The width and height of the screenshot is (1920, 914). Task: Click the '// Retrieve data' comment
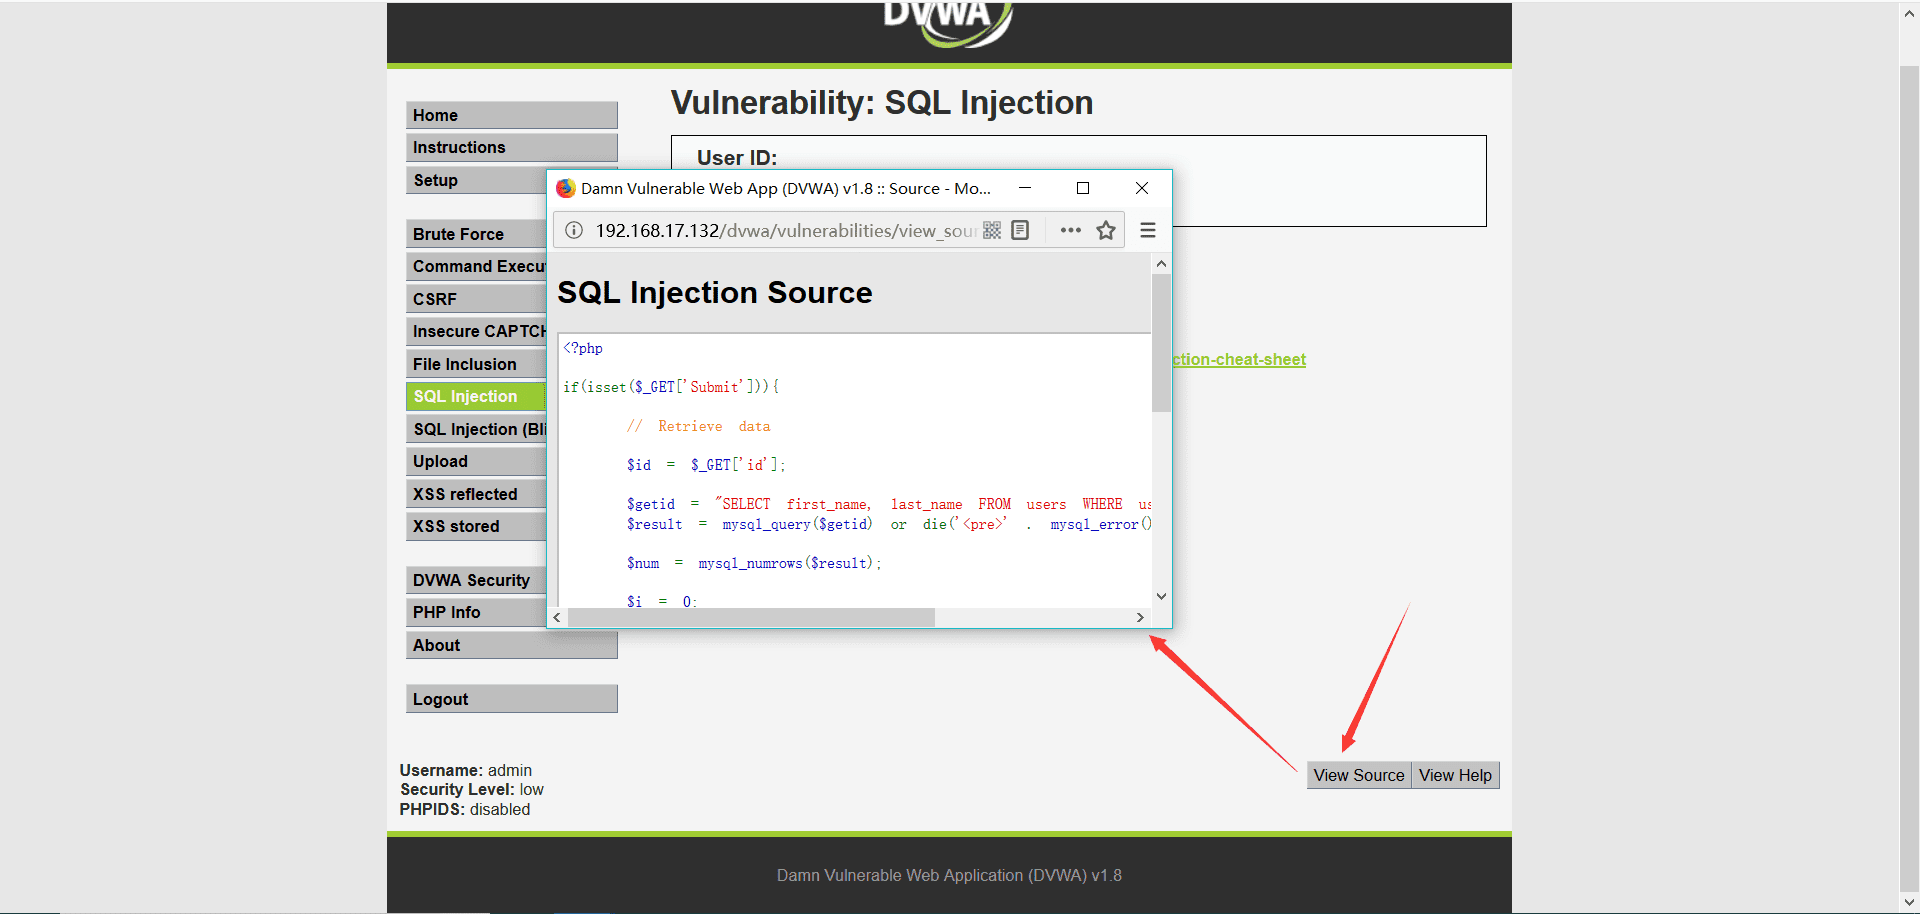[x=699, y=426]
